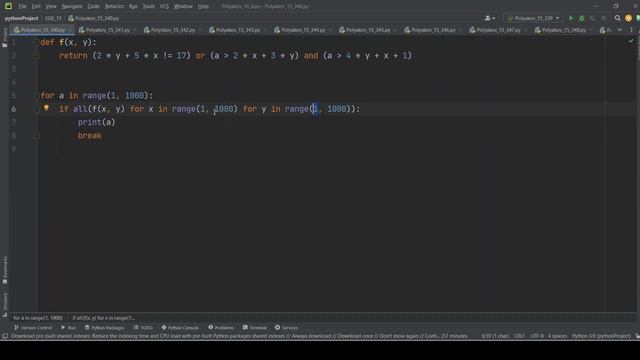Screen dimensions: 640x360
Task: Open the Polyakov_15_339 run configuration dropdown
Action: 533,18
